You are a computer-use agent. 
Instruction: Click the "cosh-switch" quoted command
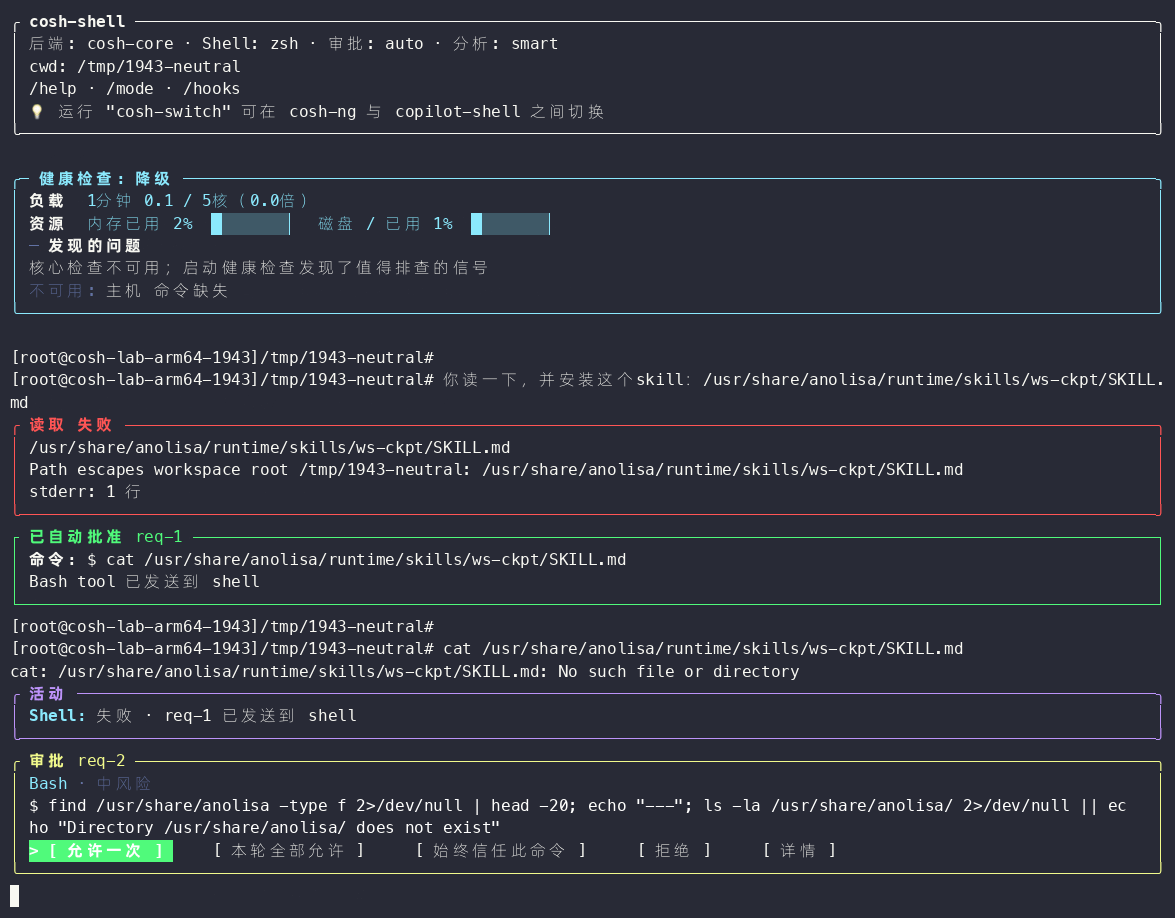point(169,112)
